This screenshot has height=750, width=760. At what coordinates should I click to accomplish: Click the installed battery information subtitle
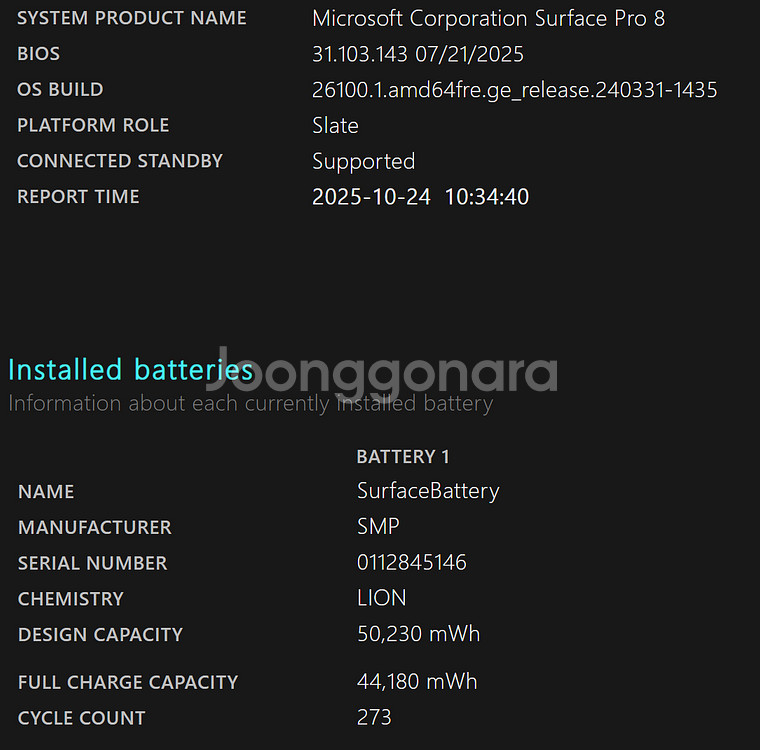(x=250, y=404)
